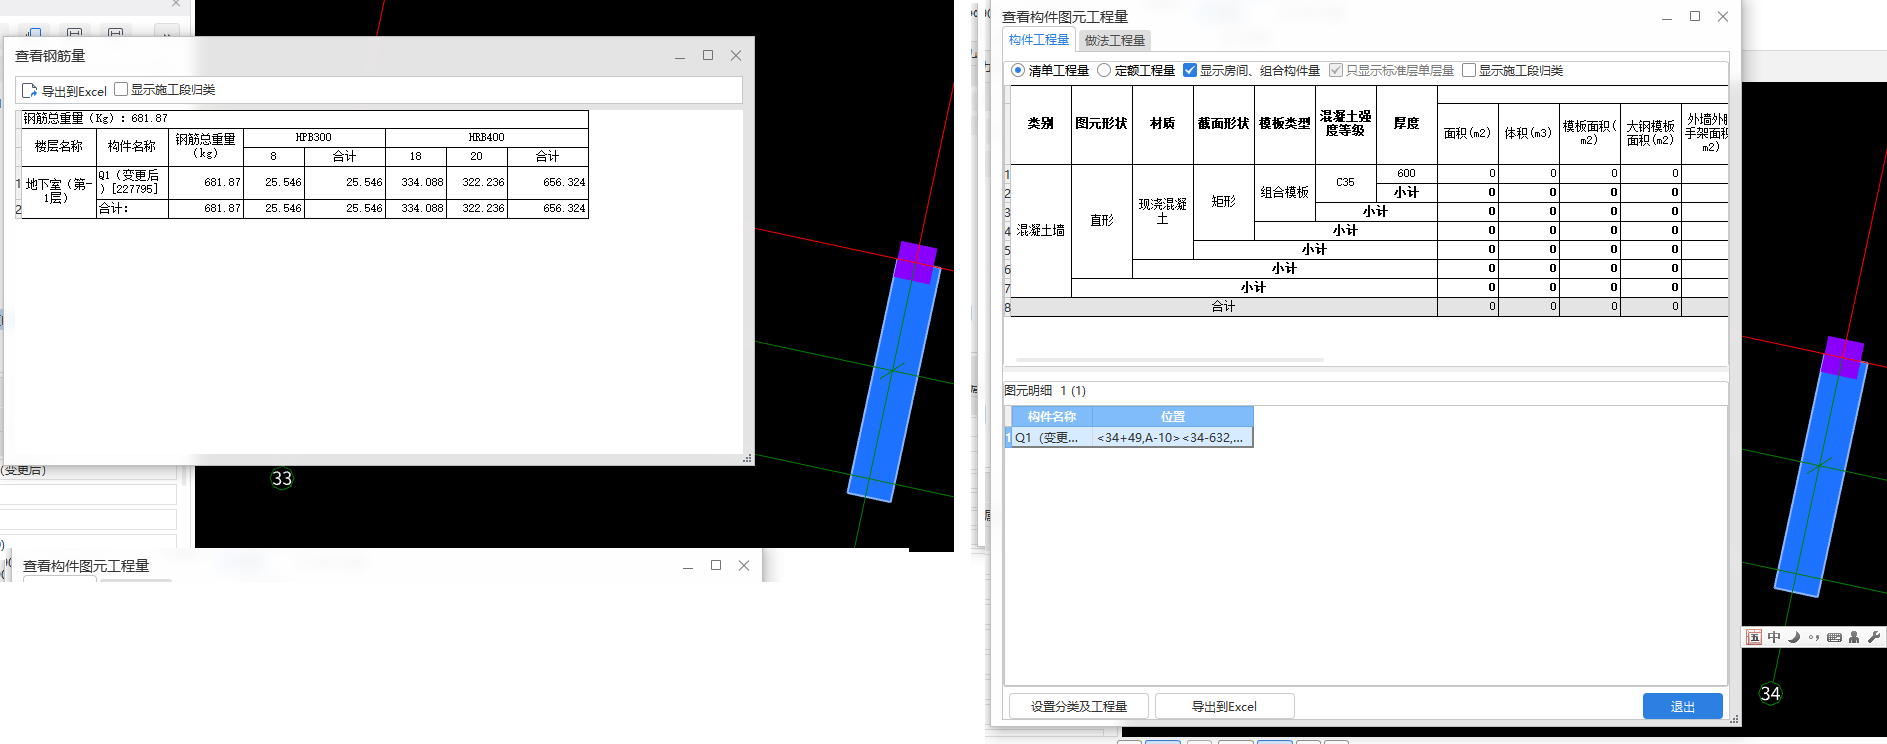
Task: Click the purple wall end block in left canvas
Action: point(915,262)
